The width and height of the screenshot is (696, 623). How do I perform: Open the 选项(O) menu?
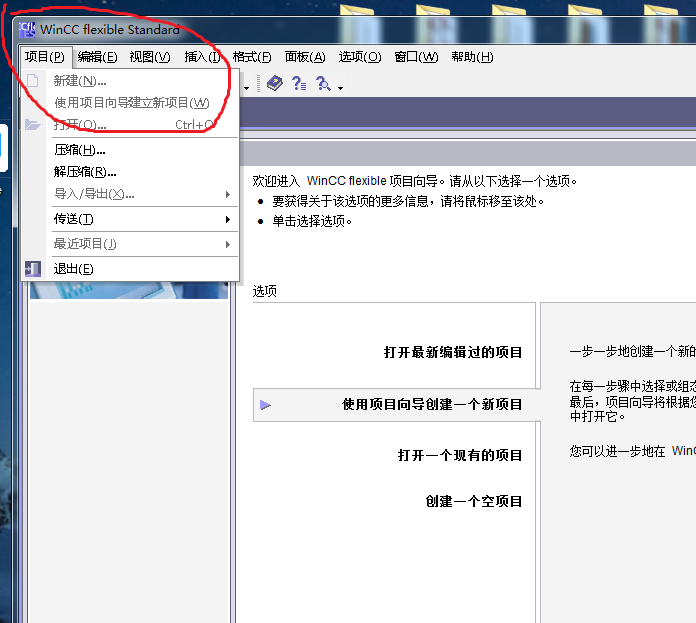point(360,57)
